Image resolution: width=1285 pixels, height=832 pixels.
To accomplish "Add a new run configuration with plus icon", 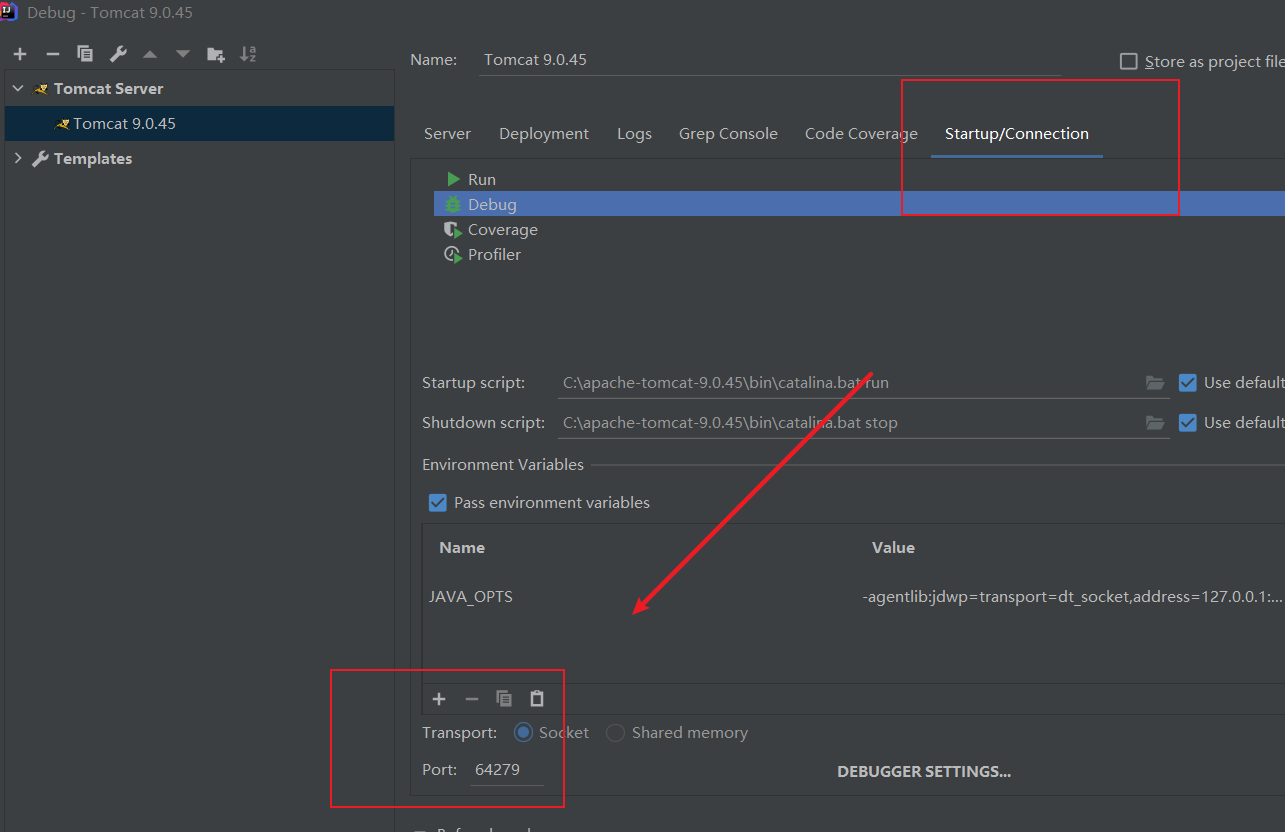I will point(20,54).
